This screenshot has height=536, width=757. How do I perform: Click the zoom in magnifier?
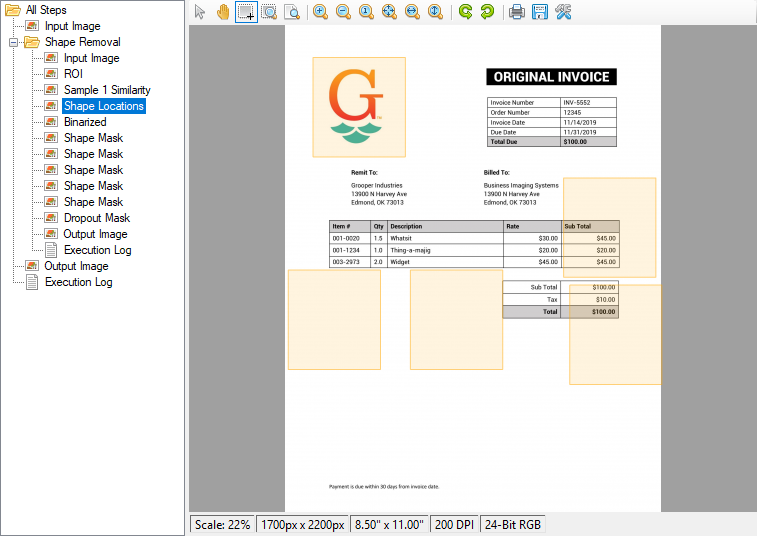(x=320, y=12)
